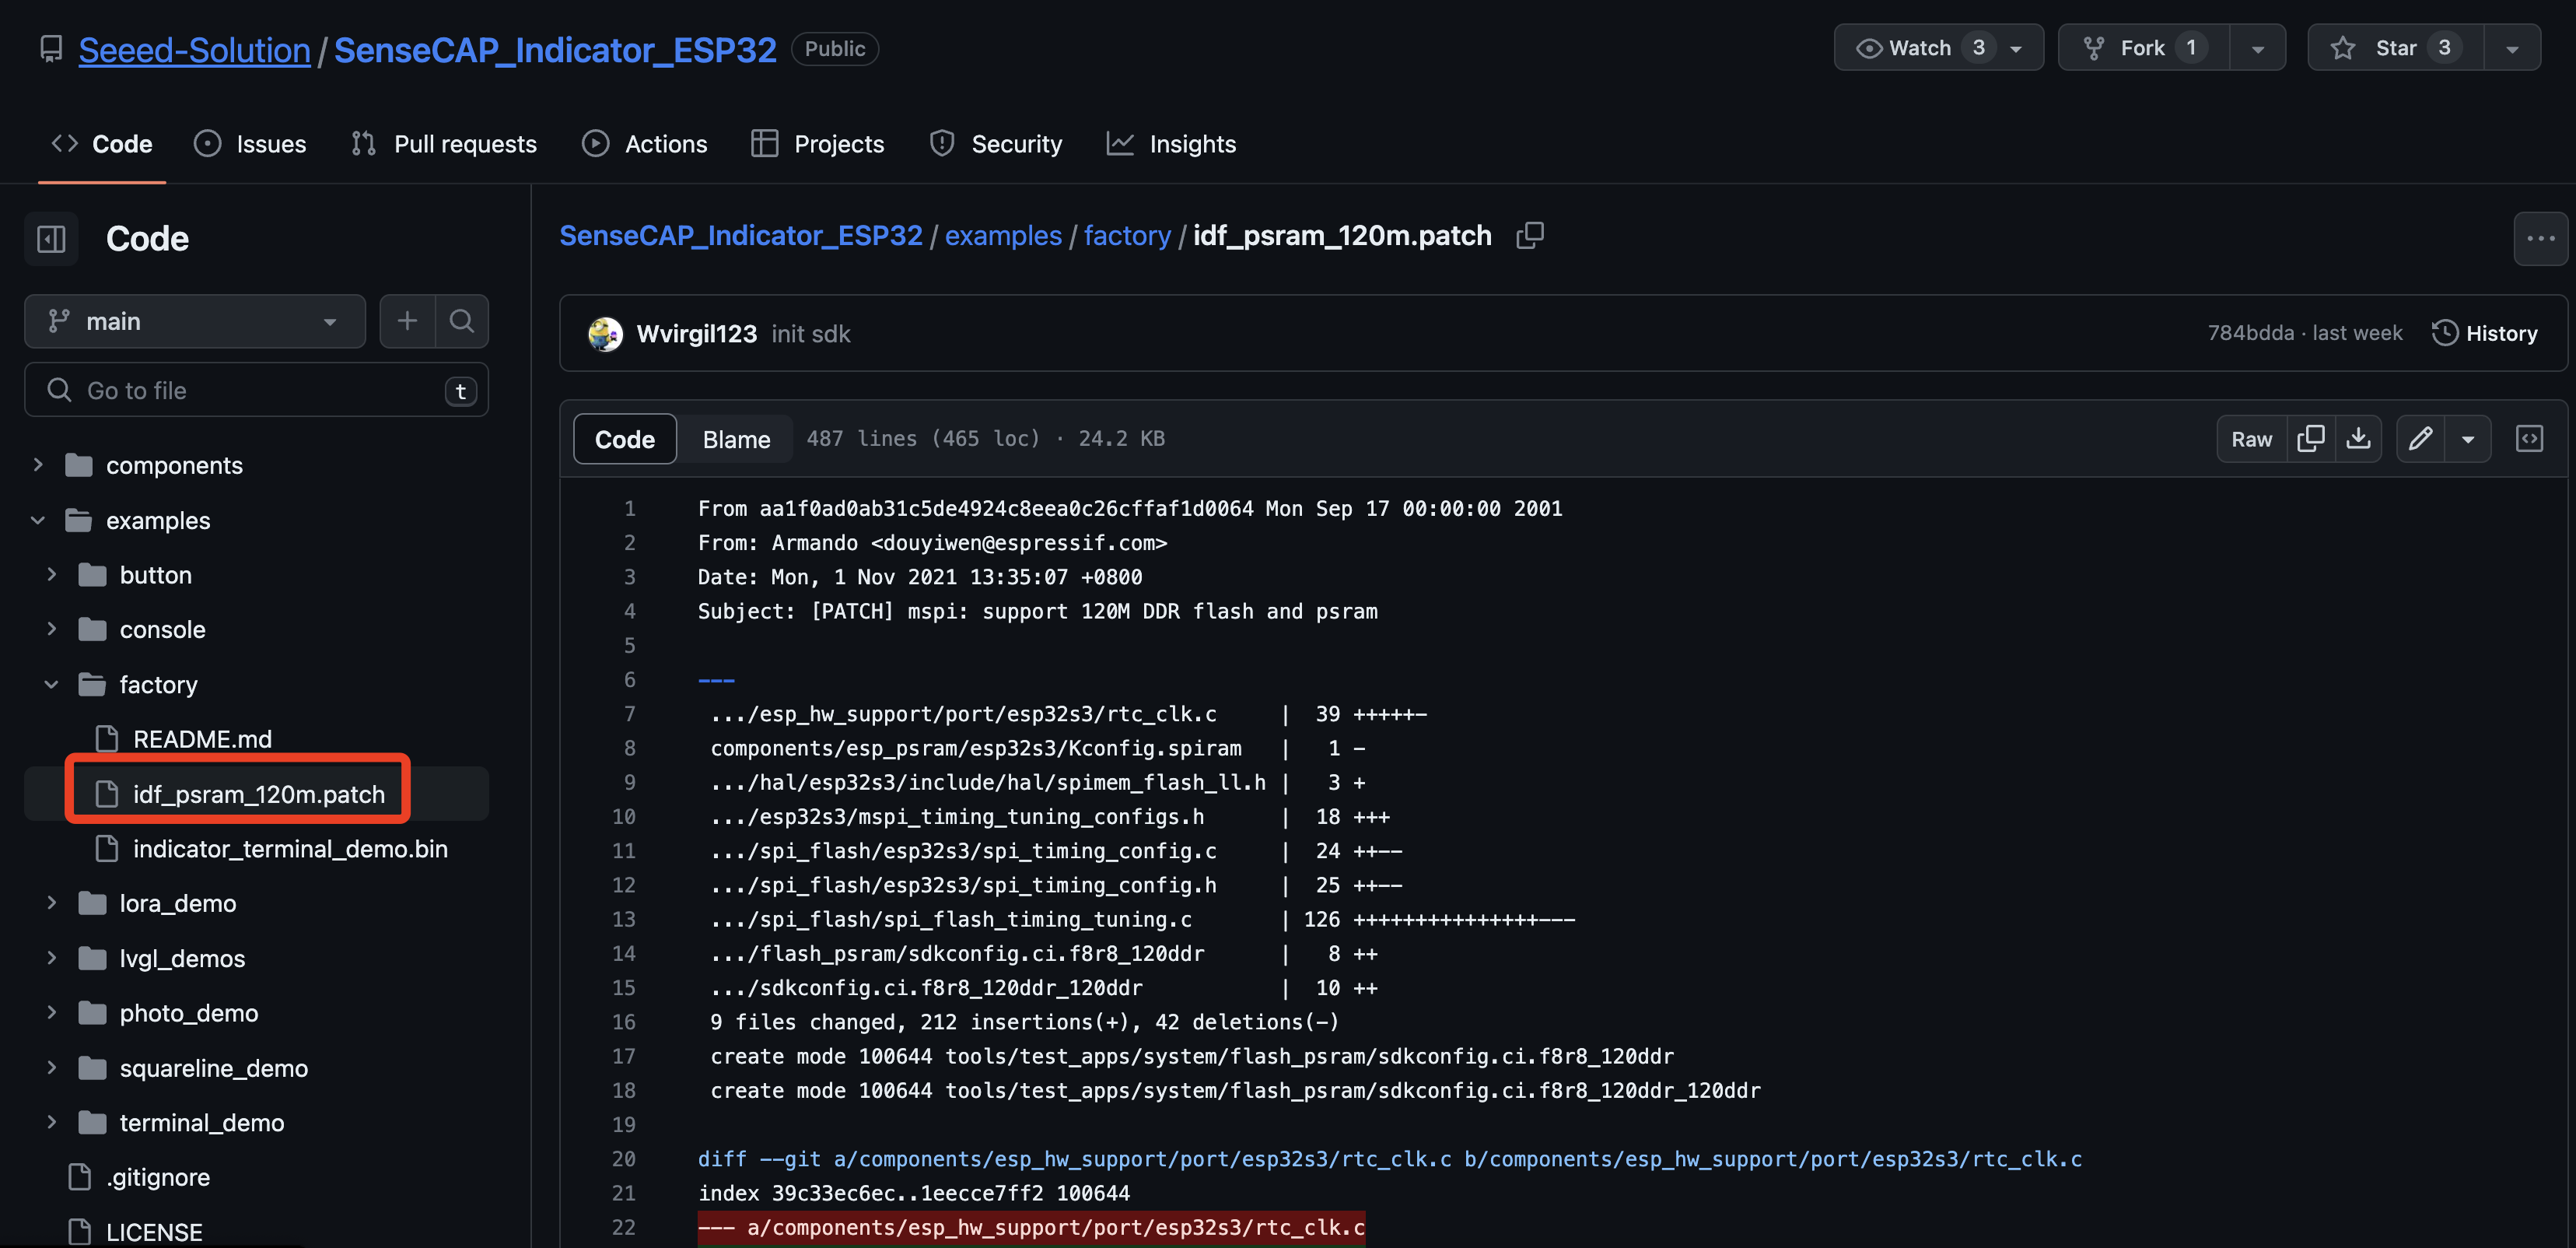Open the add file plus icon
This screenshot has width=2576, height=1248.
coord(407,321)
